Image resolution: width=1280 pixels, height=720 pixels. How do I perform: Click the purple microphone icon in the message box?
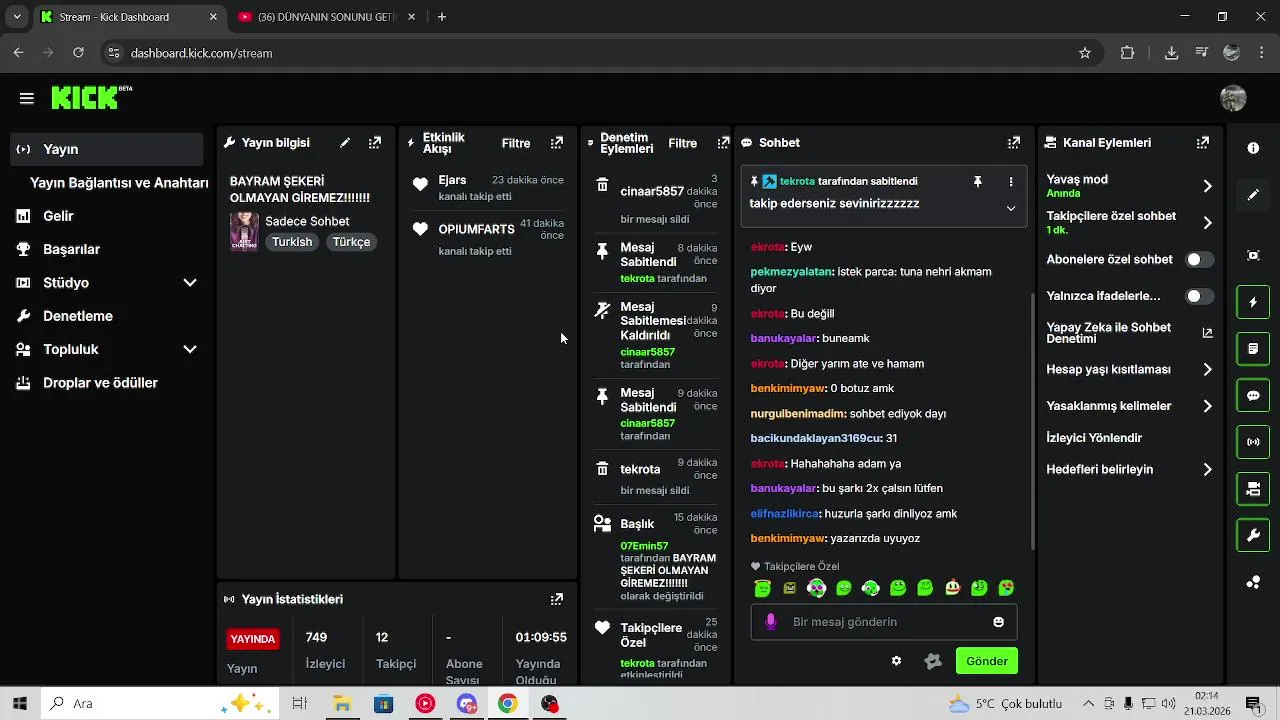tap(771, 622)
